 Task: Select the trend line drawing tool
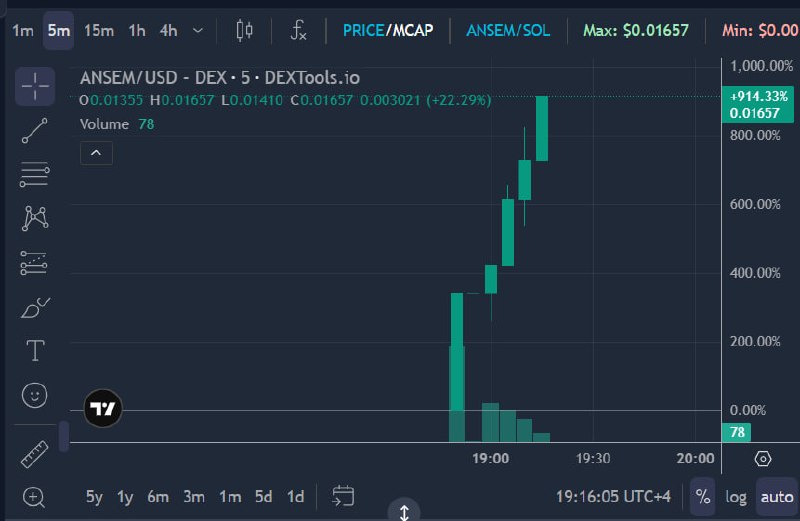point(35,131)
